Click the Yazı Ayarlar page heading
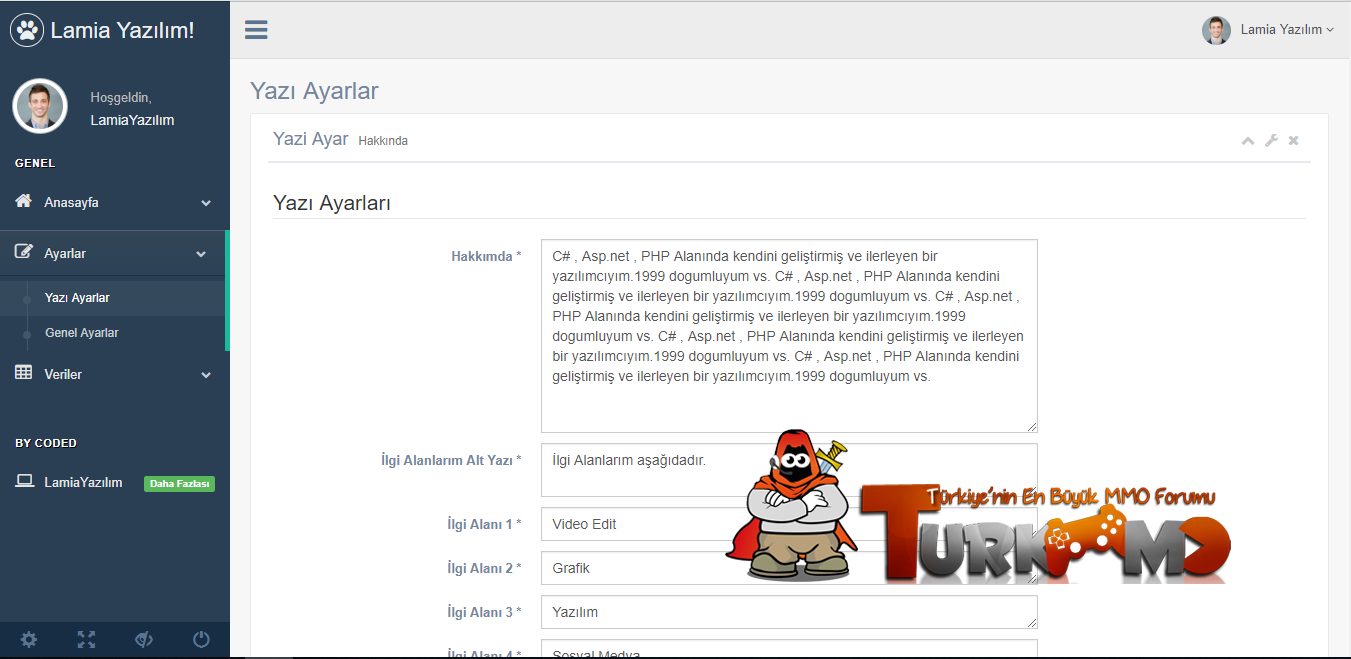Image resolution: width=1351 pixels, height=659 pixels. point(314,91)
